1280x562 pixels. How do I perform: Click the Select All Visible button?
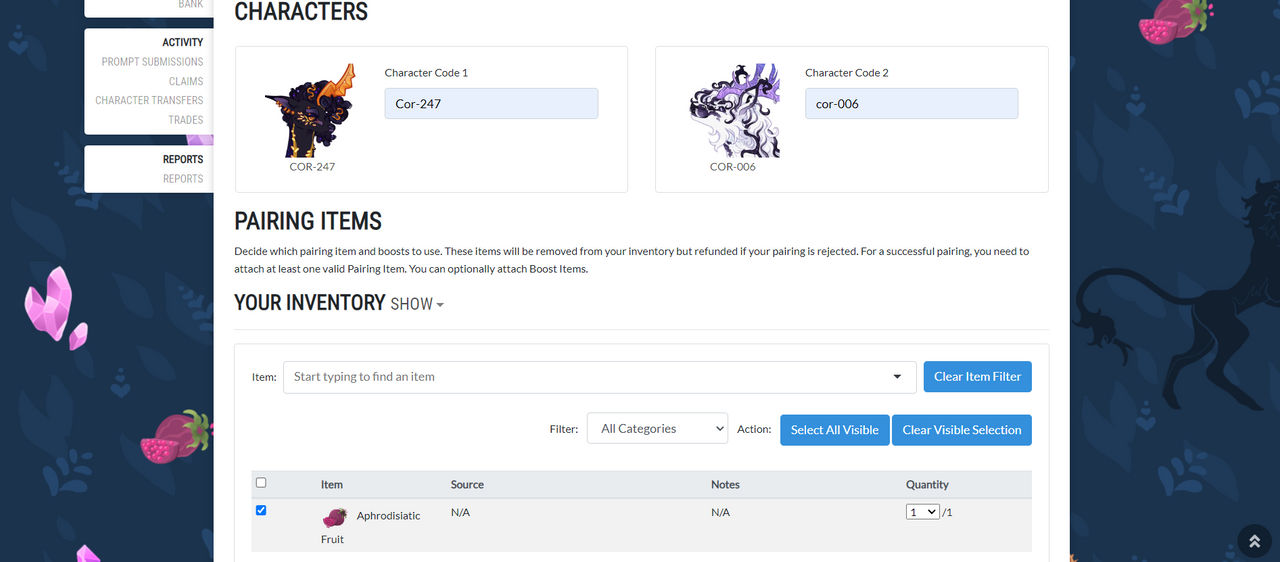tap(834, 430)
